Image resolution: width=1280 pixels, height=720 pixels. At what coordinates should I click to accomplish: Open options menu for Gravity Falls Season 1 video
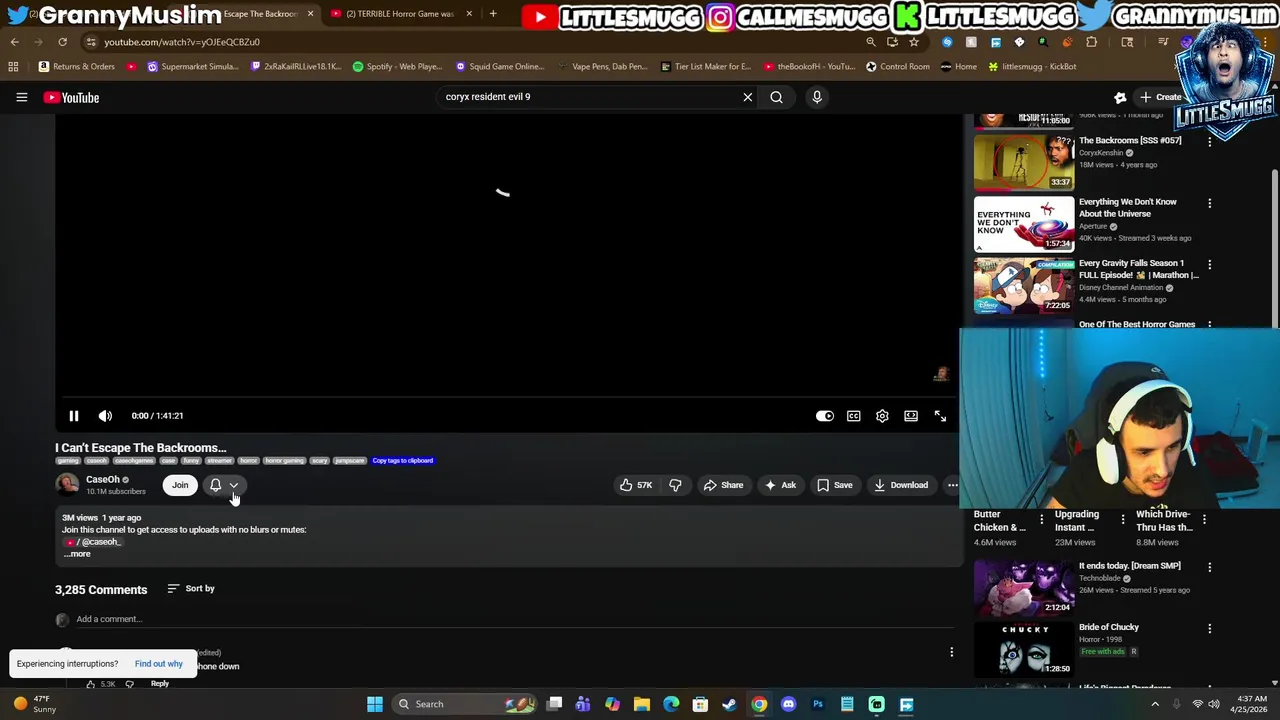(1209, 265)
